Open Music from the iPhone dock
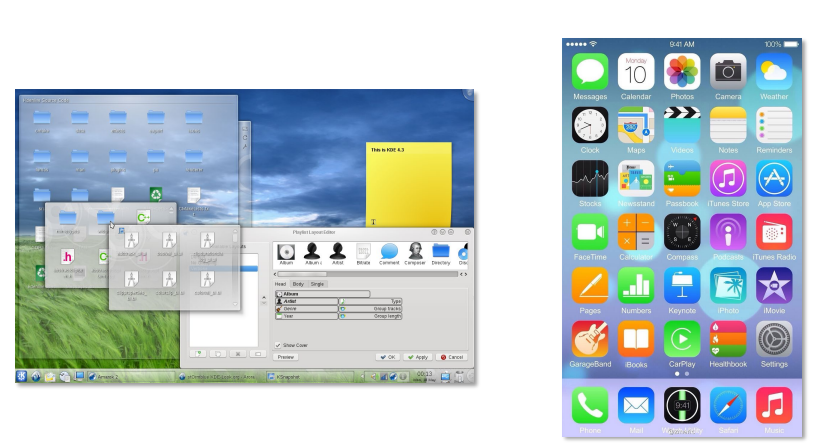The height and width of the screenshot is (448, 838). pos(774,405)
